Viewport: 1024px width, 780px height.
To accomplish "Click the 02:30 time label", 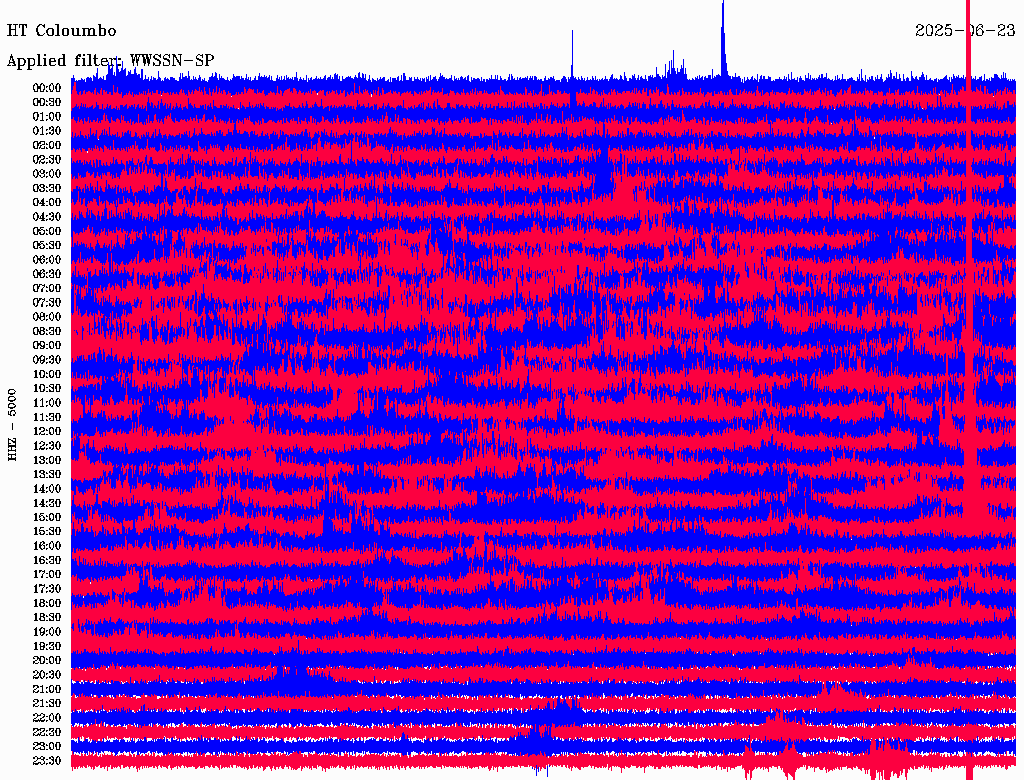I will click(47, 160).
